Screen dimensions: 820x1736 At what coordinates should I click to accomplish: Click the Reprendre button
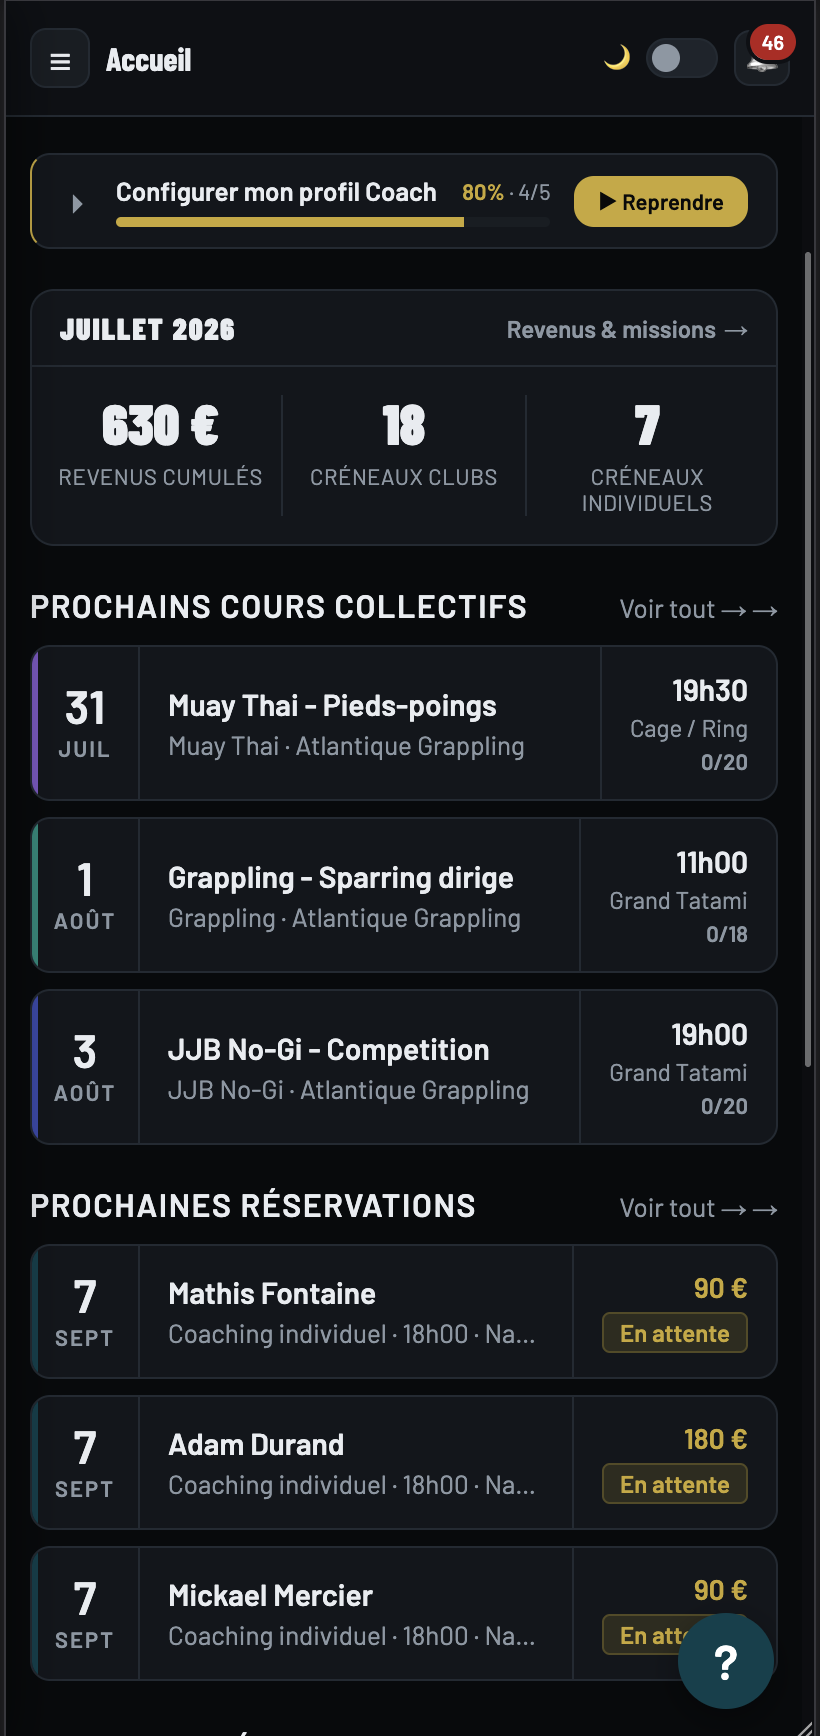(661, 202)
